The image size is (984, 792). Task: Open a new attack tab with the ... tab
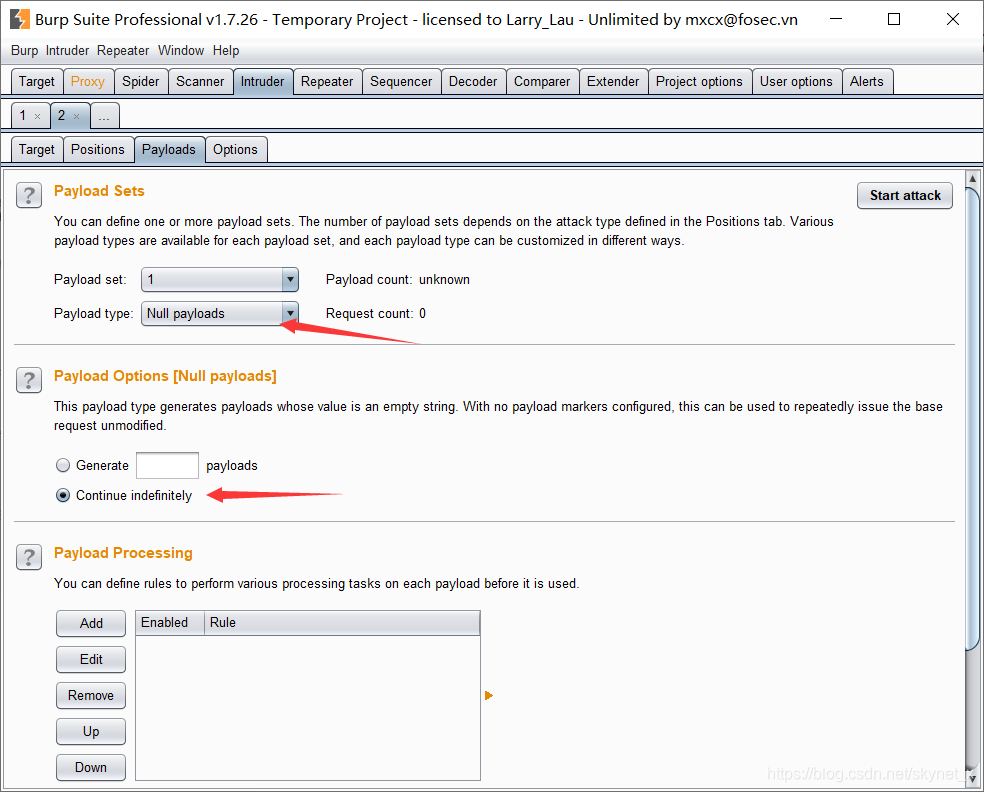coord(104,116)
